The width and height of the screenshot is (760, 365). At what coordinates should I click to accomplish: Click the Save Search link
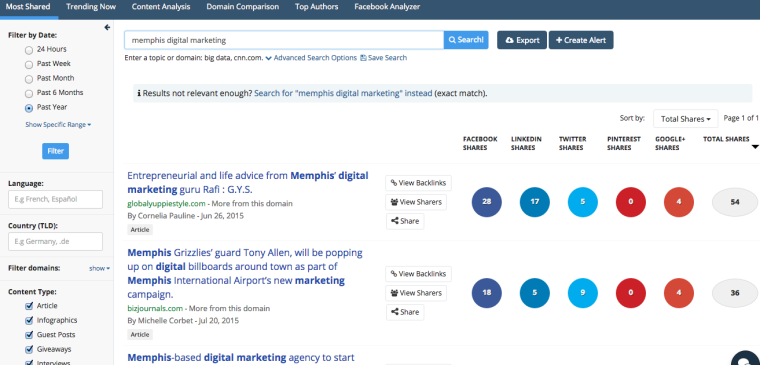click(x=383, y=58)
